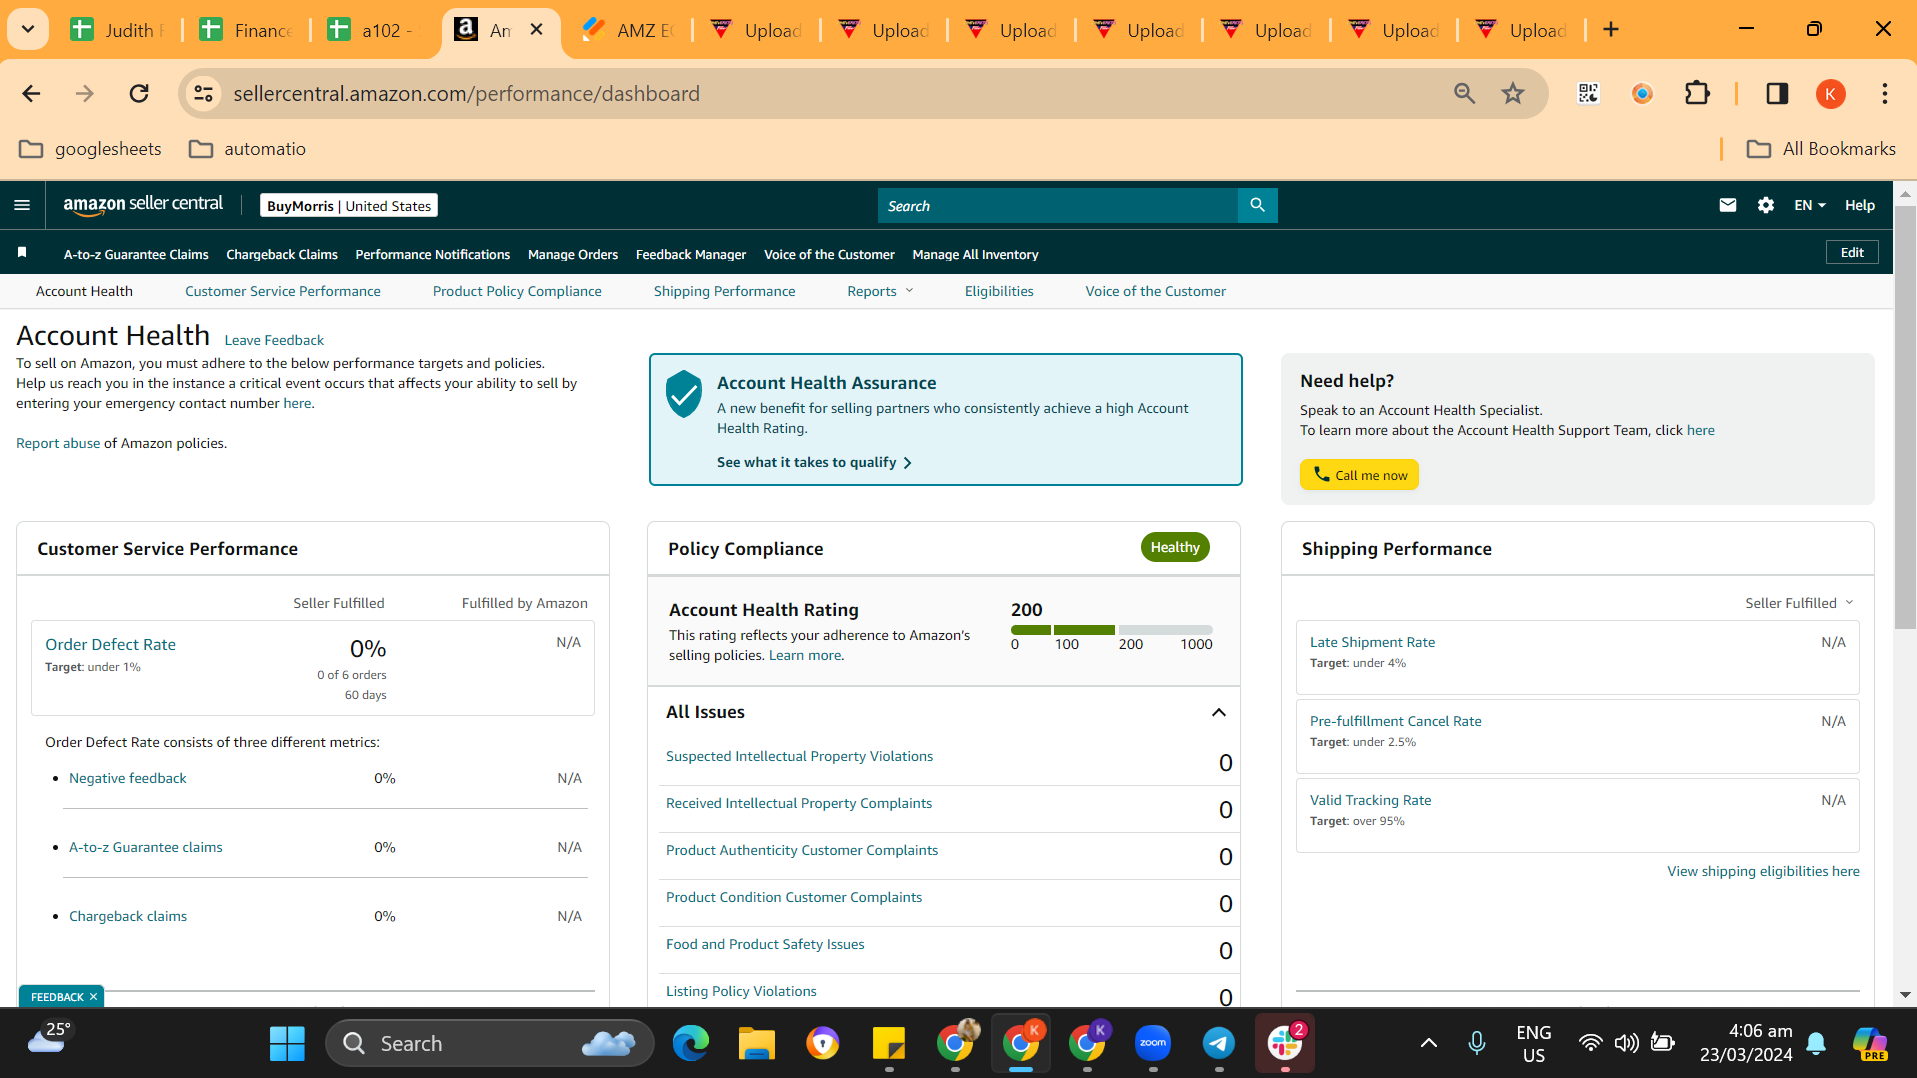Open the All Bookmarks folder
The height and width of the screenshot is (1078, 1917).
tap(1821, 149)
